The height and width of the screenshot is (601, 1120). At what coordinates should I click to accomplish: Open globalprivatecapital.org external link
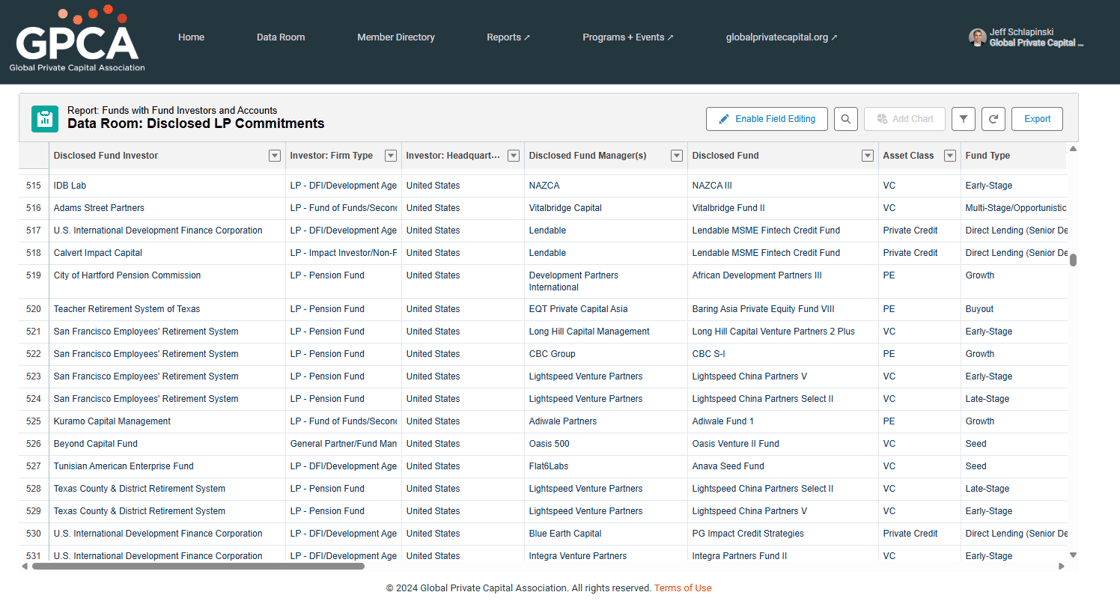coord(781,37)
